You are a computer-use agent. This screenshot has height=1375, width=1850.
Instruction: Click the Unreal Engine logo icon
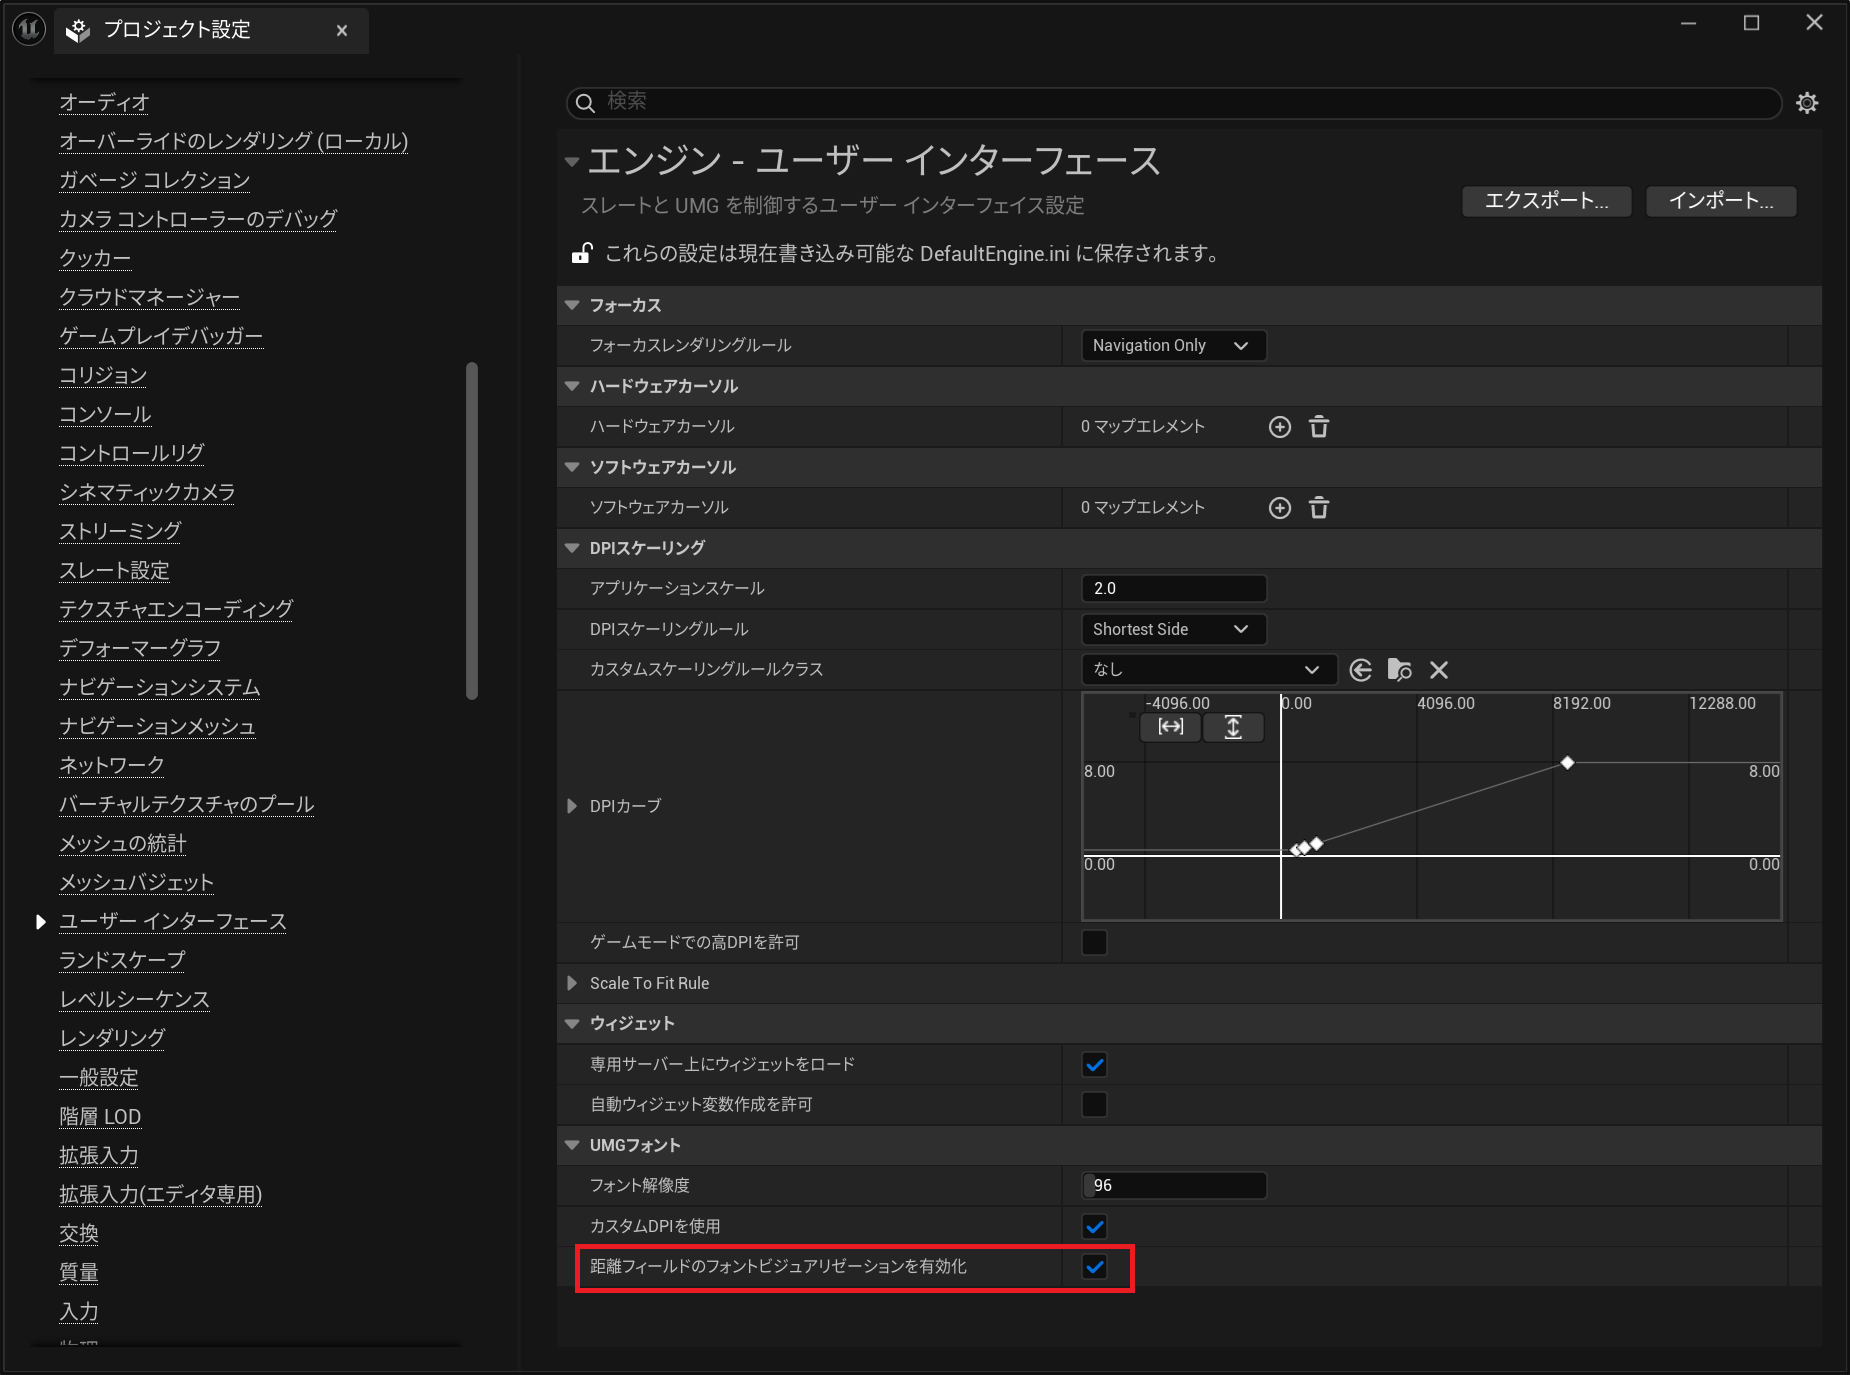pyautogui.click(x=28, y=29)
